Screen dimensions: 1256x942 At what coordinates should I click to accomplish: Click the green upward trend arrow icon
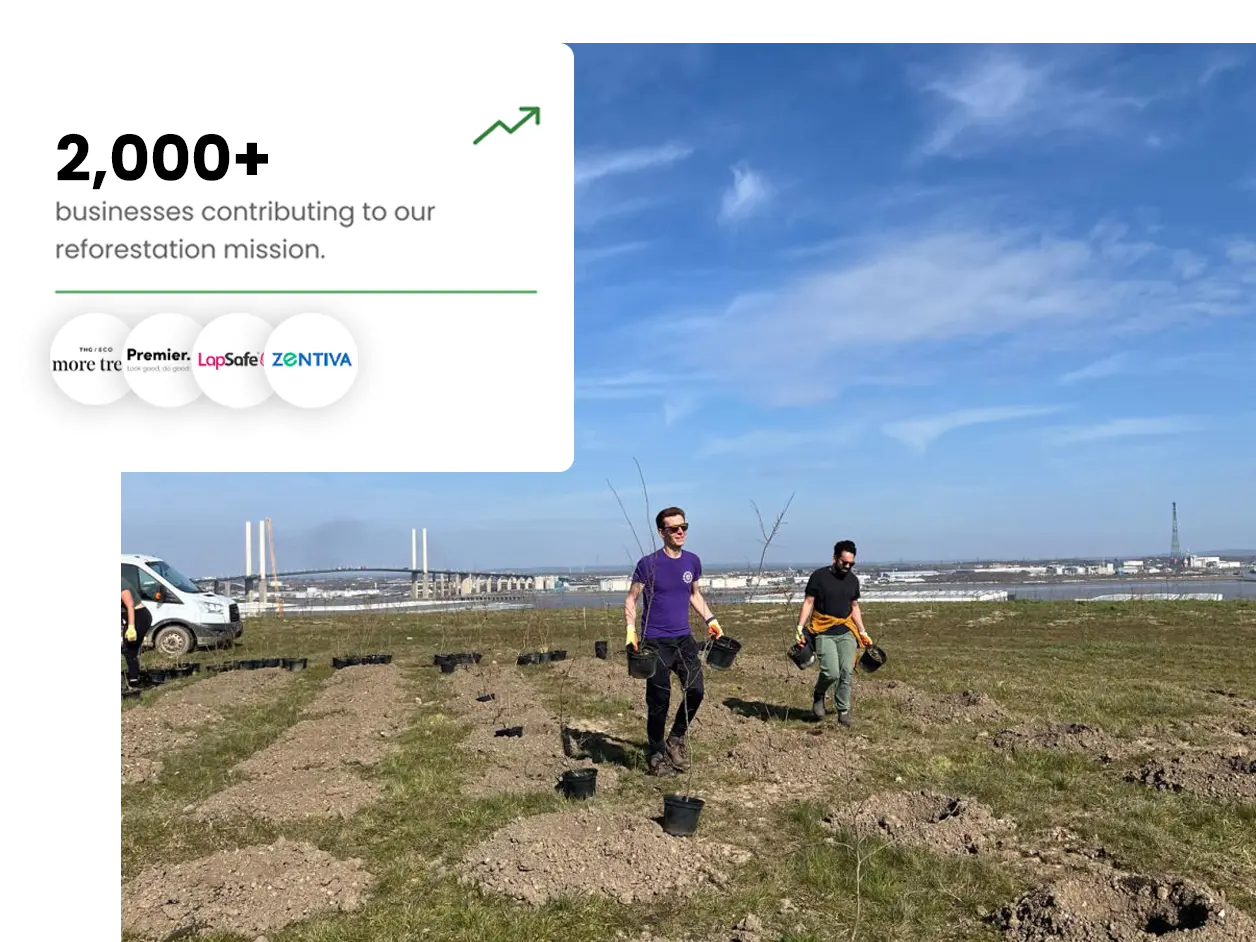click(506, 125)
